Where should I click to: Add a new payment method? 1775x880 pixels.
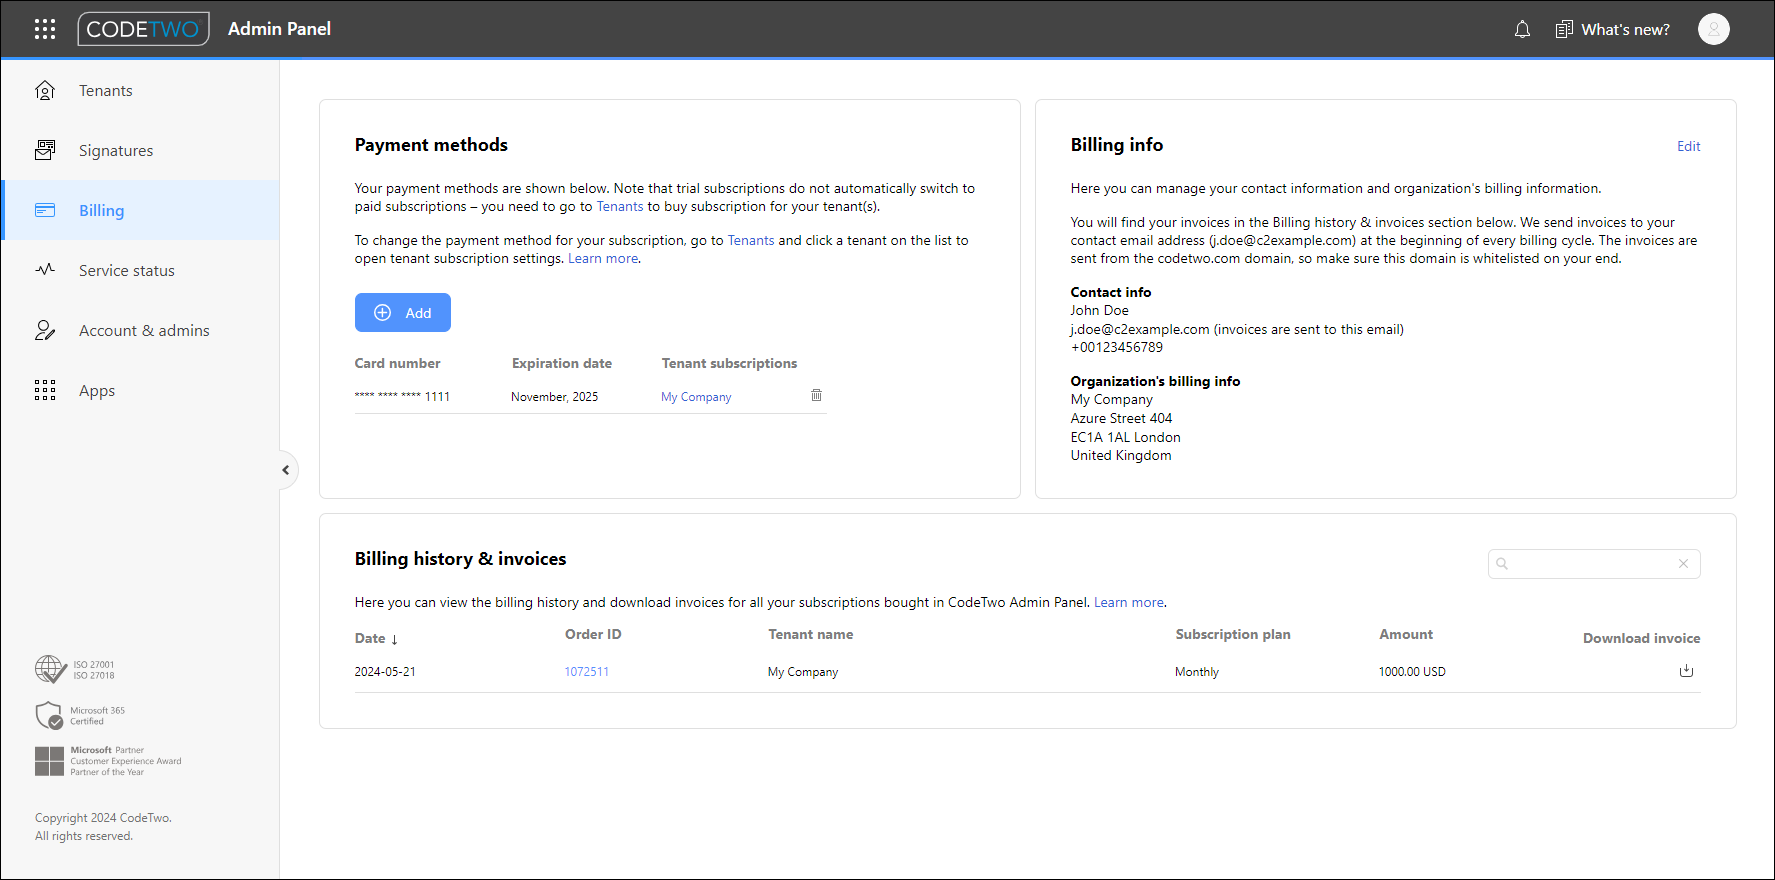click(x=402, y=312)
